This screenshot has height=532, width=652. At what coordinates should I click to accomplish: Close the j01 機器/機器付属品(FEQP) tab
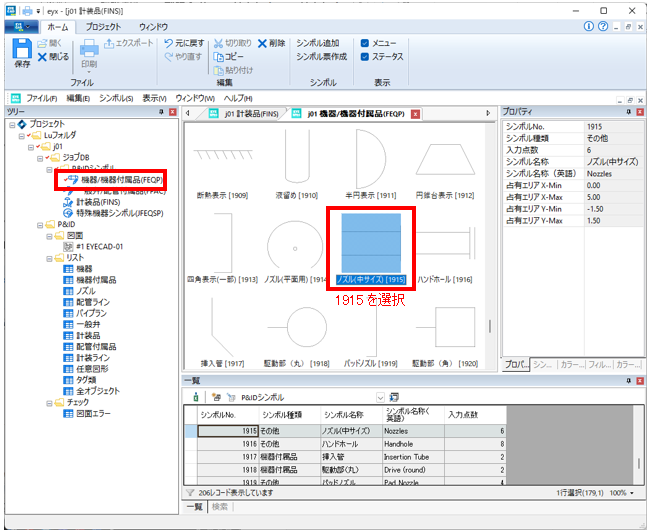(x=415, y=114)
